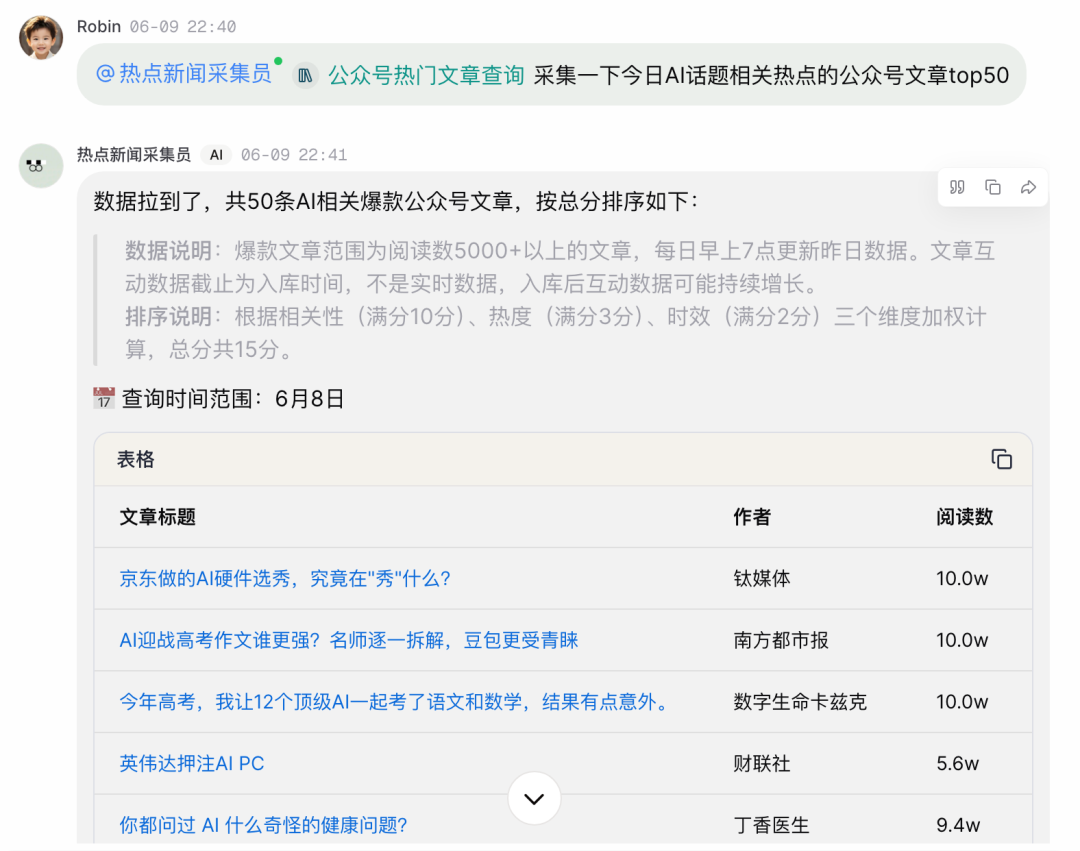Screen dimensions: 1080x851
Task: Copy the AI message with the copy icon
Action: coord(993,187)
